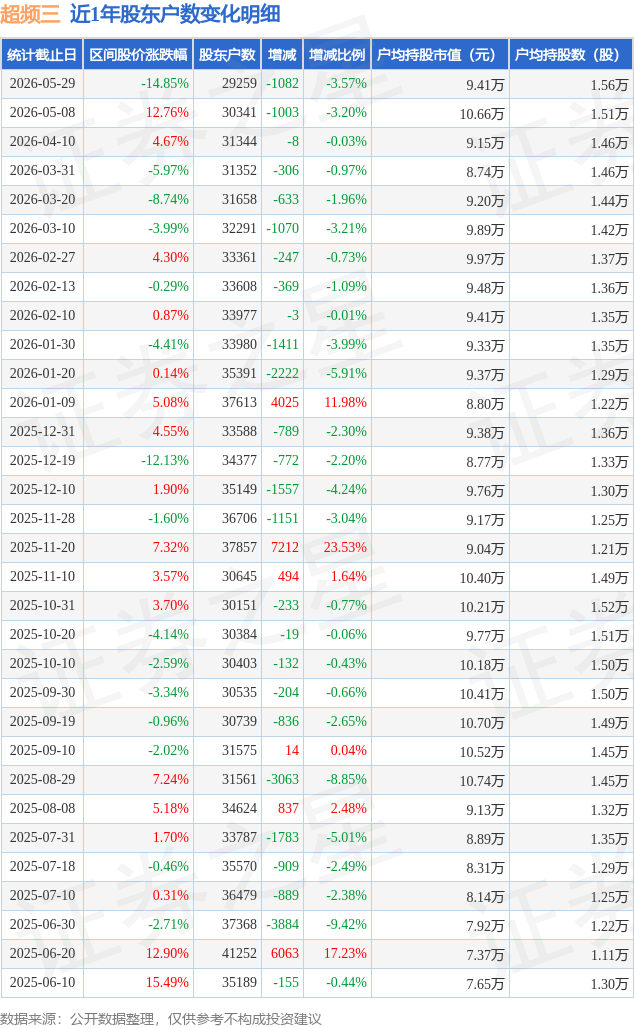Screen dimensions: 634x1028
Task: Click the 区间股价涨跌幅 column header
Action: [138, 55]
